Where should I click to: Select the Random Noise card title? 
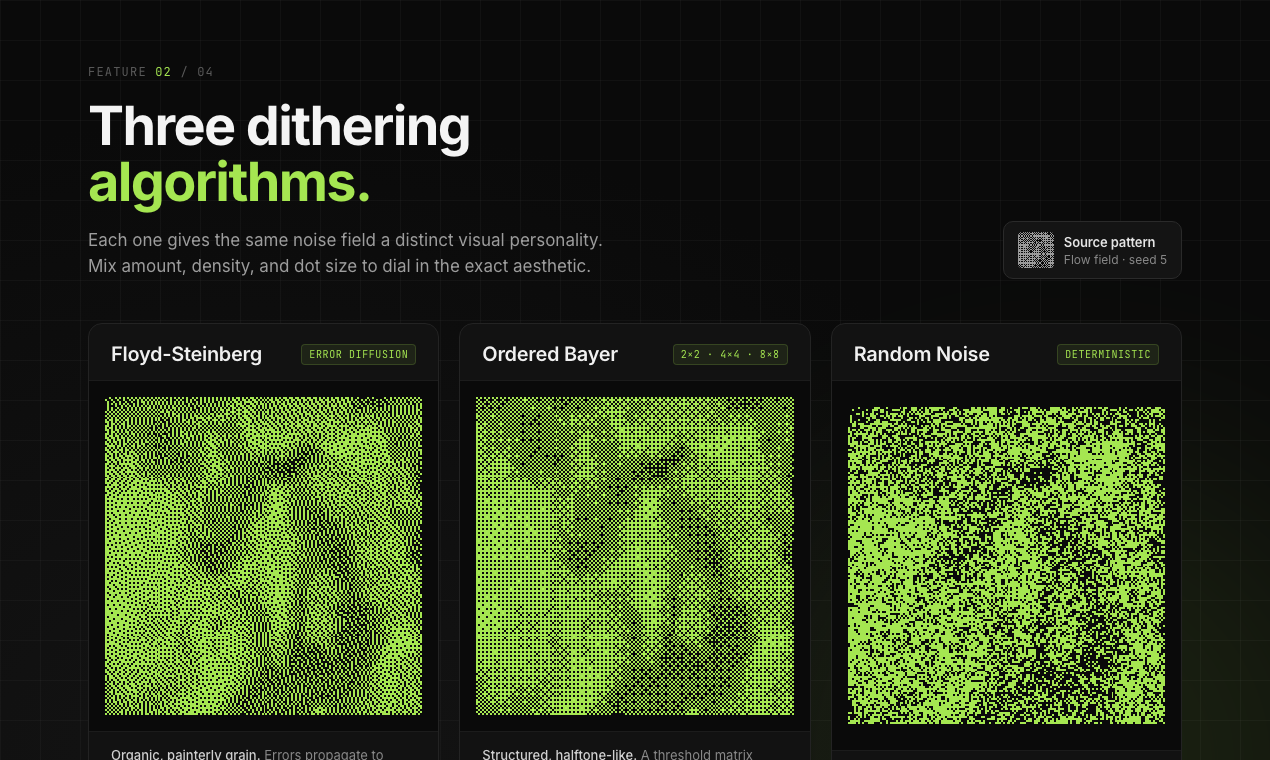[922, 354]
